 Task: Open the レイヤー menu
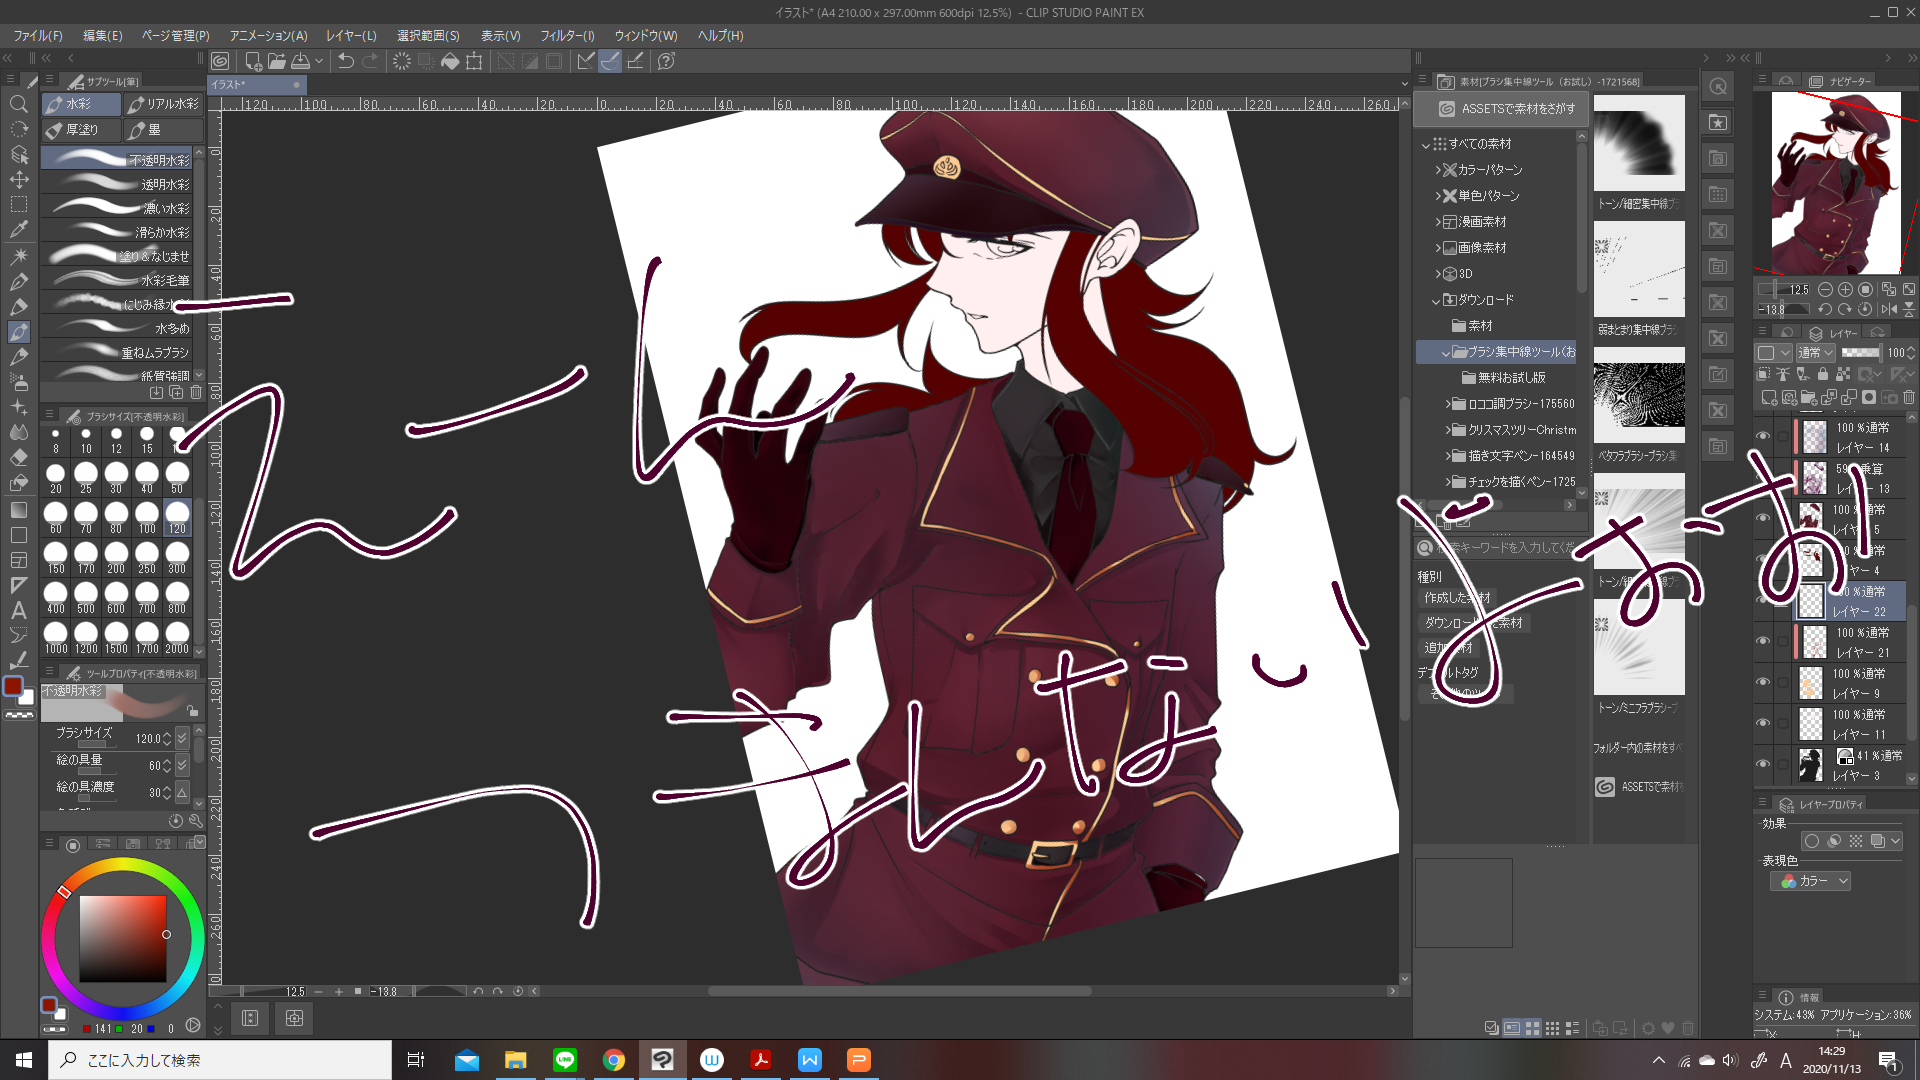[x=351, y=35]
